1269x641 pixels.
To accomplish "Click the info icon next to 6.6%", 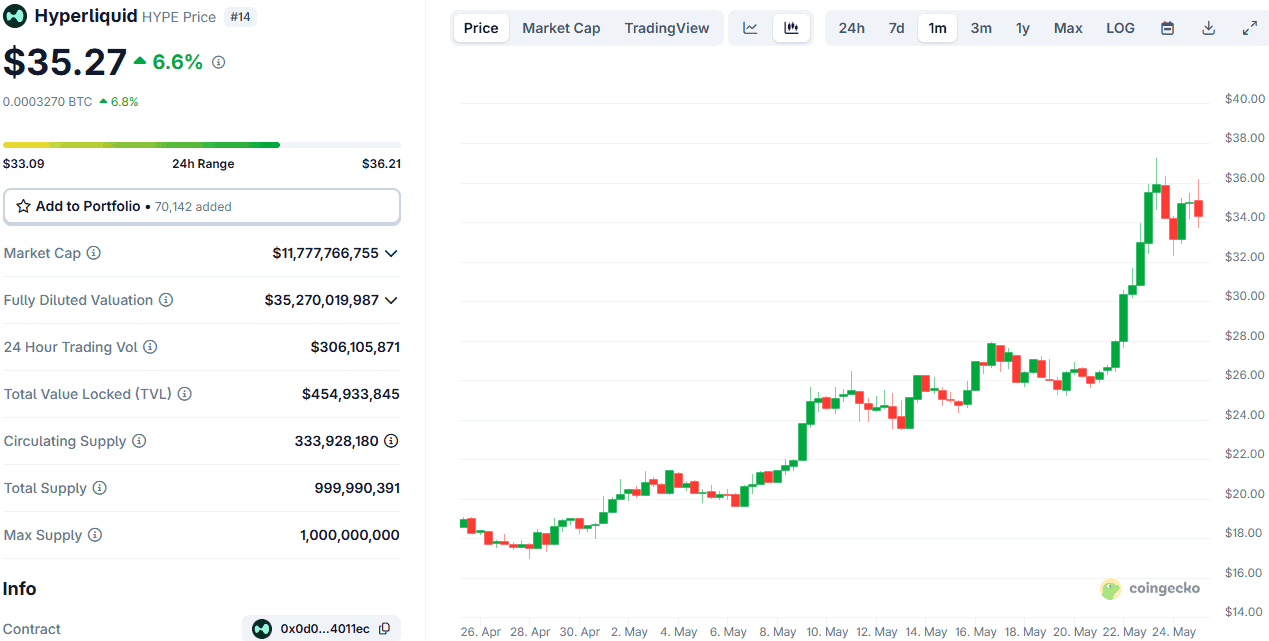I will (218, 62).
